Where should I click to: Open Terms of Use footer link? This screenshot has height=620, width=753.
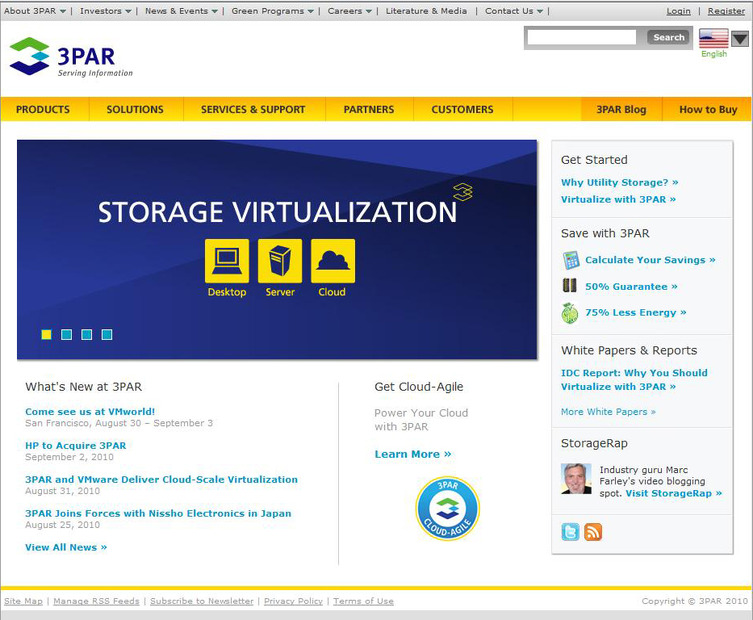coord(364,601)
